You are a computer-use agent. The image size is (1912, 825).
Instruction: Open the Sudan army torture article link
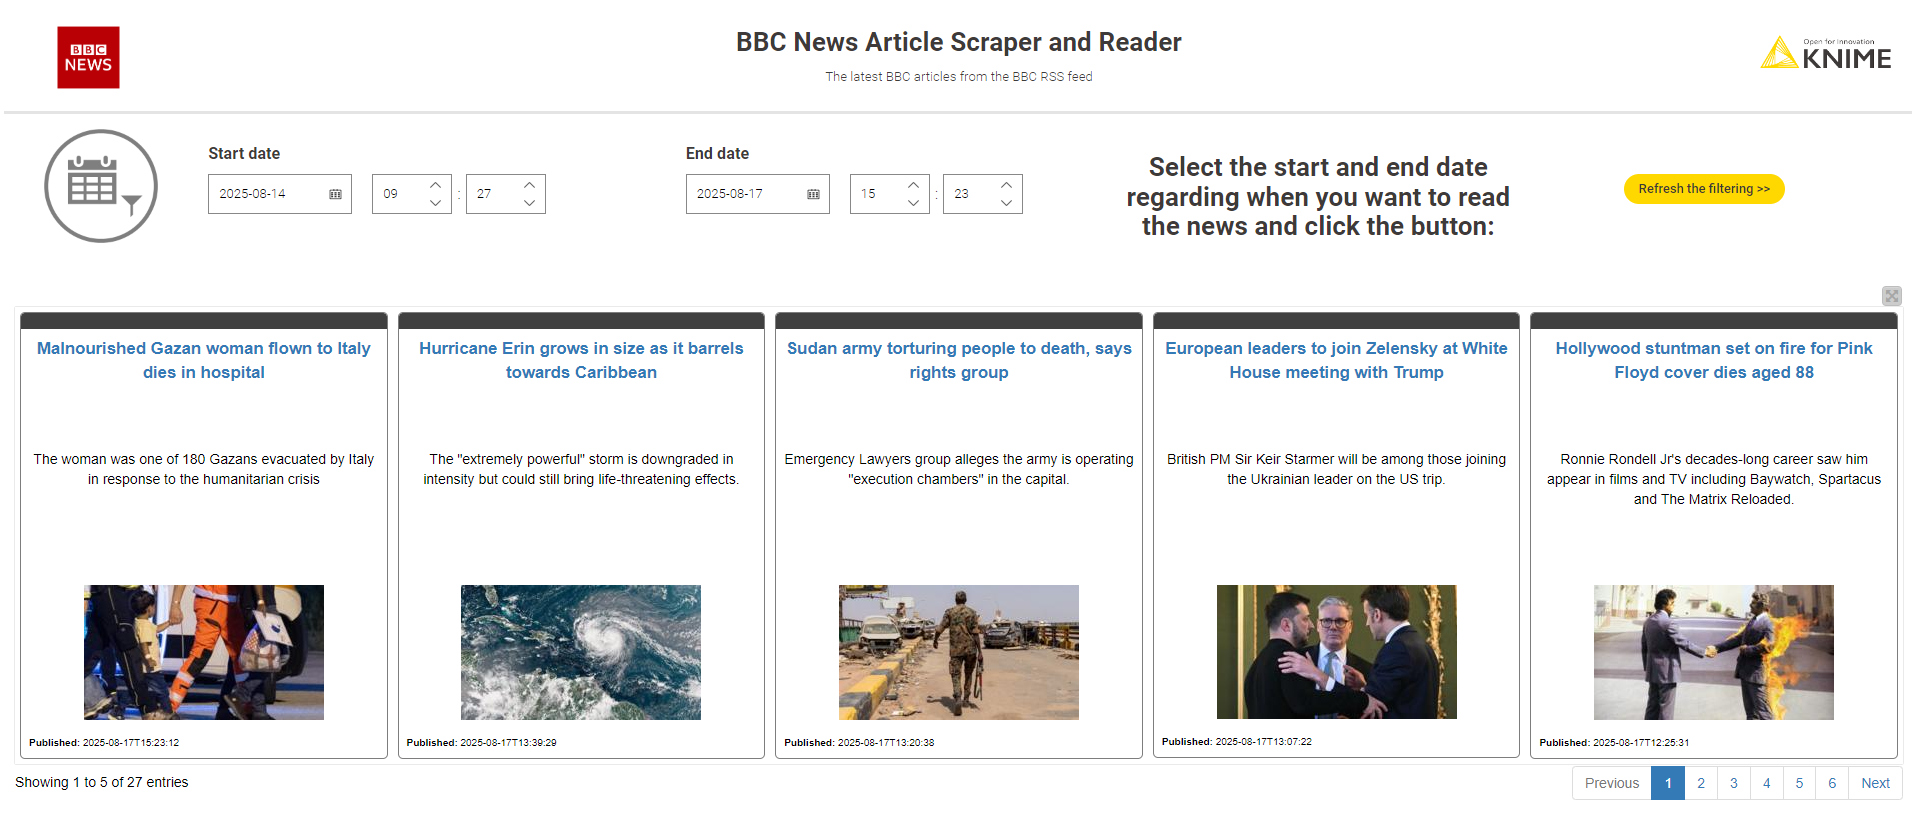click(x=958, y=360)
